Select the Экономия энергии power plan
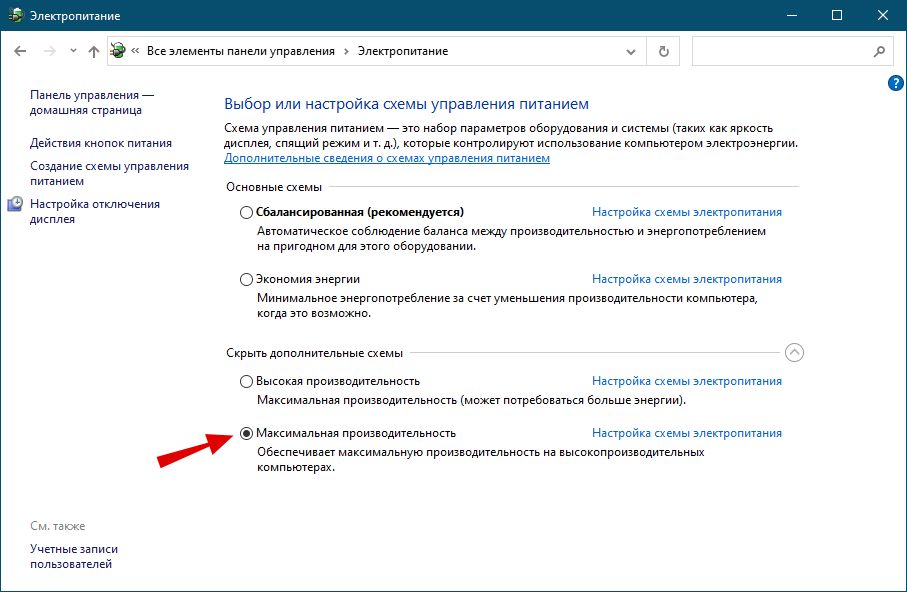 (247, 280)
